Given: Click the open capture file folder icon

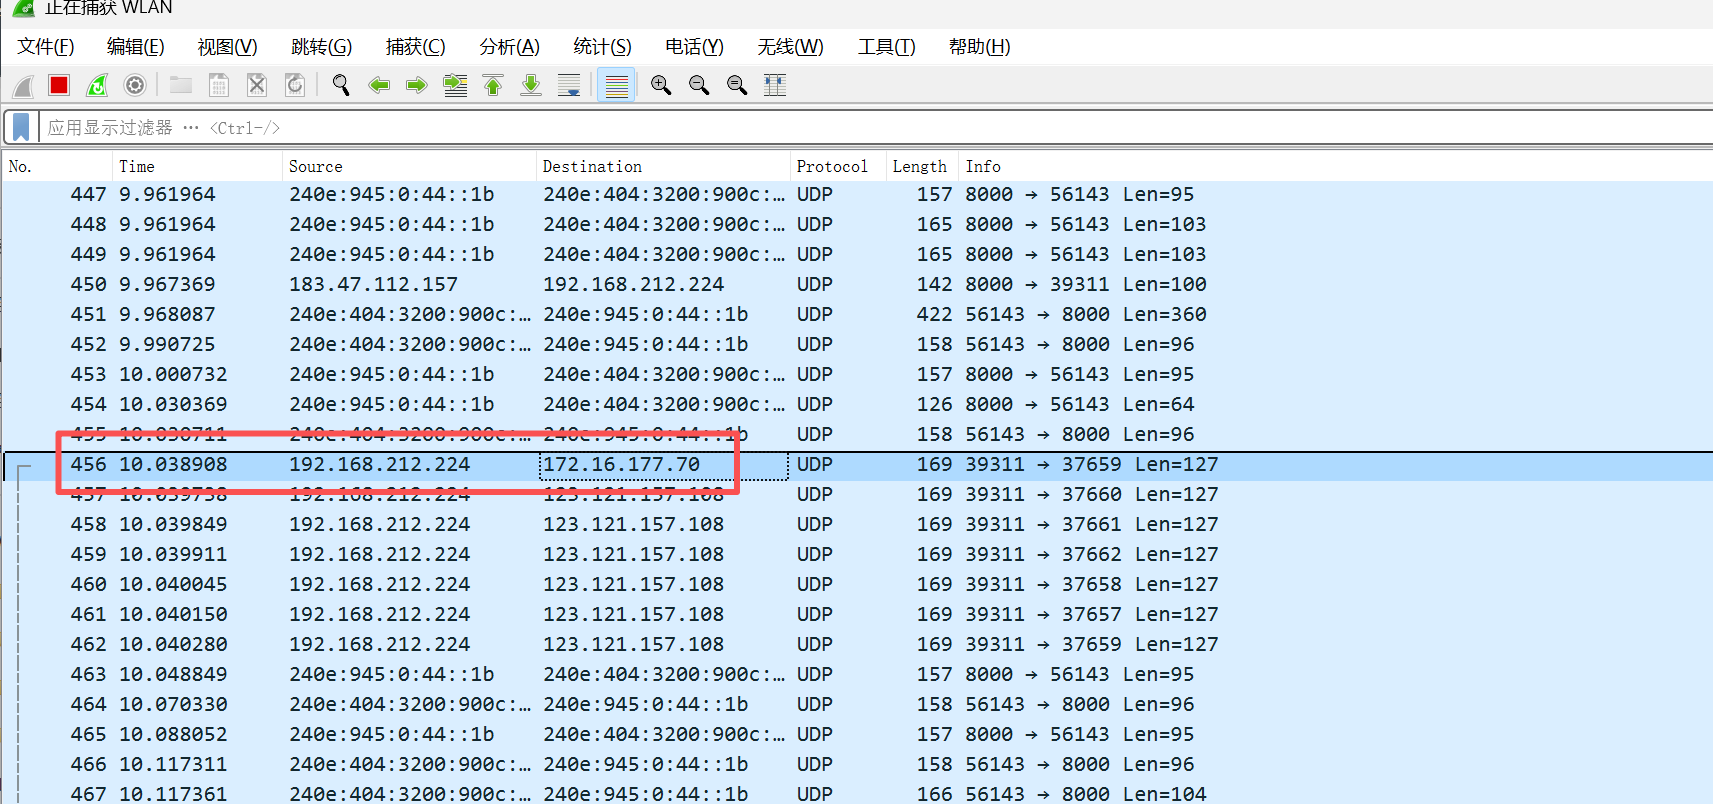Looking at the screenshot, I should [x=181, y=85].
